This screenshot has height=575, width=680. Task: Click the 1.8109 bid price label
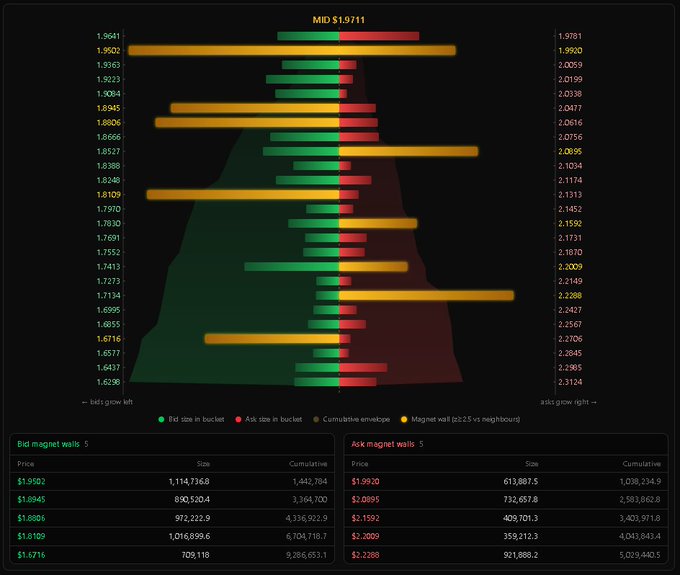108,195
